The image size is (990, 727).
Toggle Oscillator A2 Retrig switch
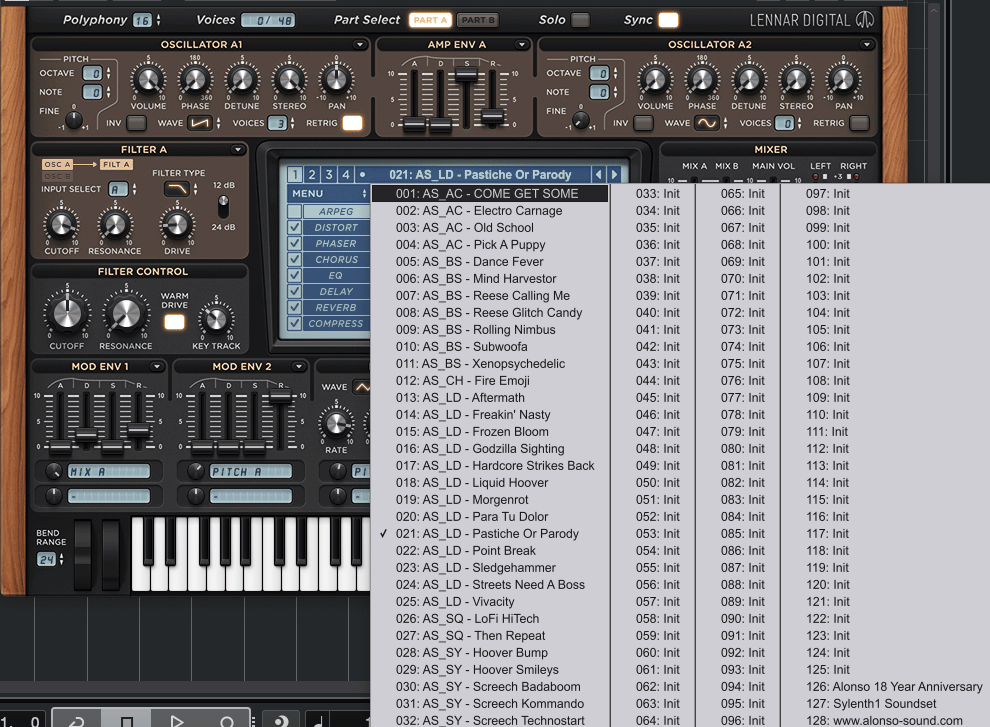859,123
